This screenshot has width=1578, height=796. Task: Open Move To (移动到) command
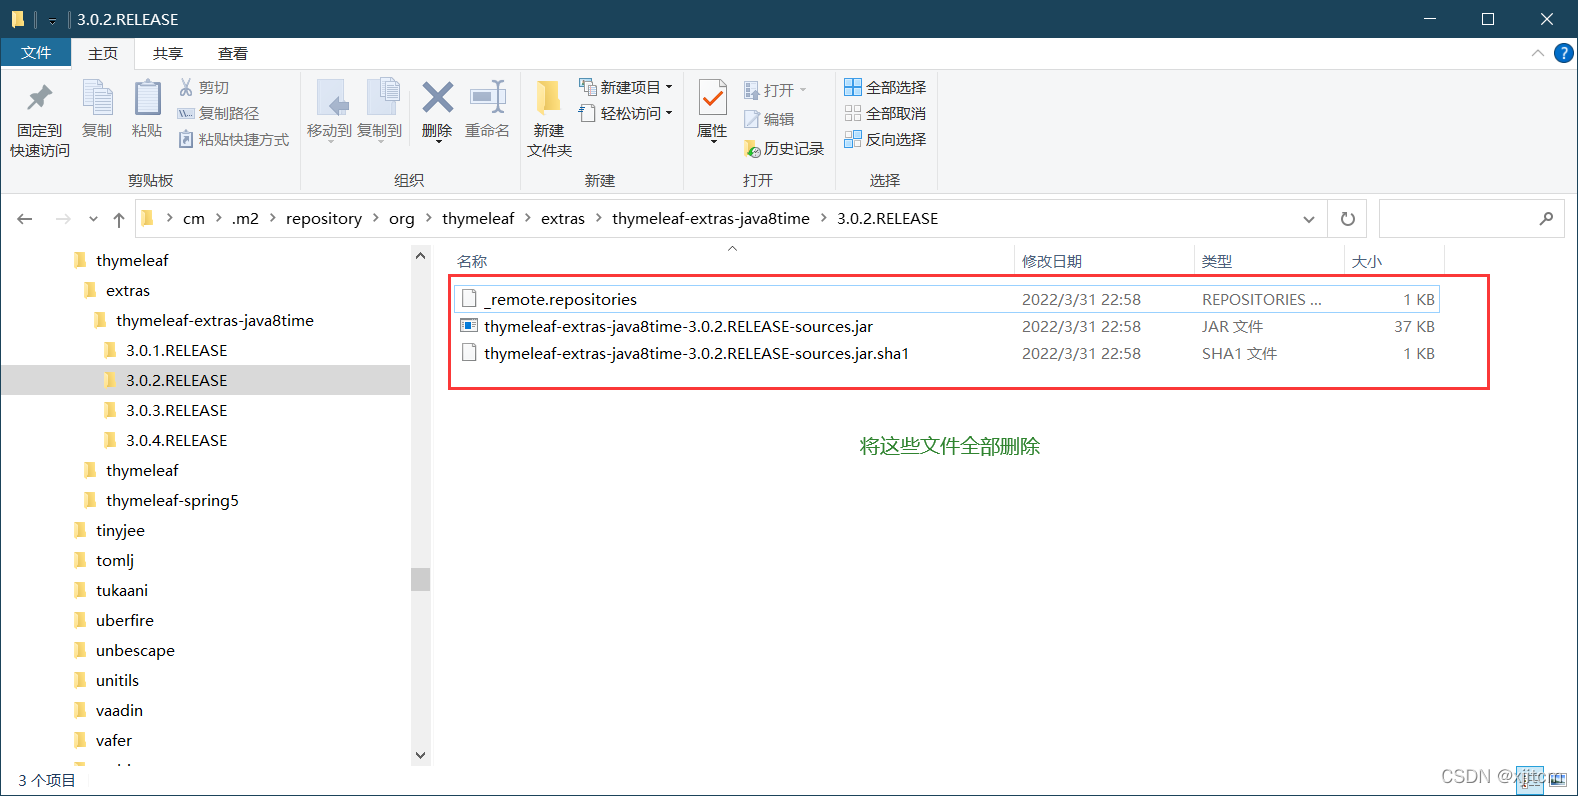tap(329, 110)
